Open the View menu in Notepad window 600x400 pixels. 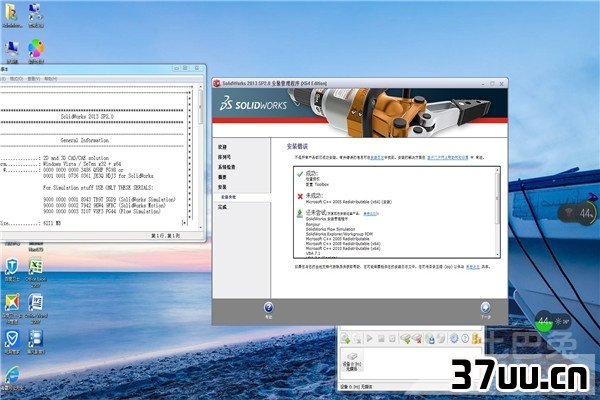[x=34, y=78]
